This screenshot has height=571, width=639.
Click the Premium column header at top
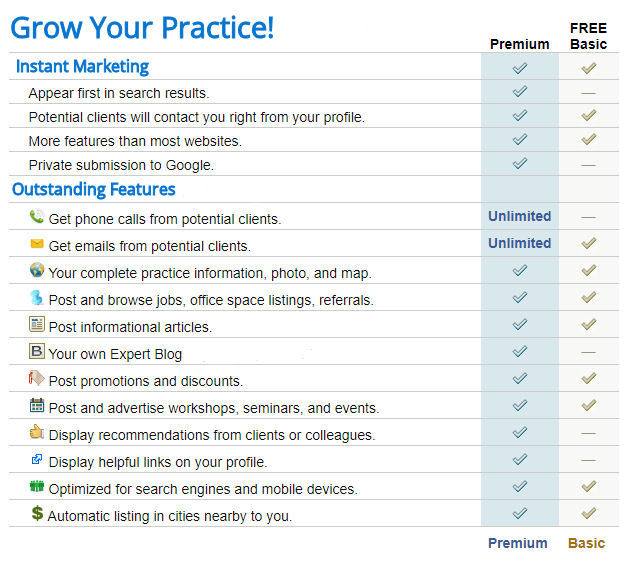[520, 44]
